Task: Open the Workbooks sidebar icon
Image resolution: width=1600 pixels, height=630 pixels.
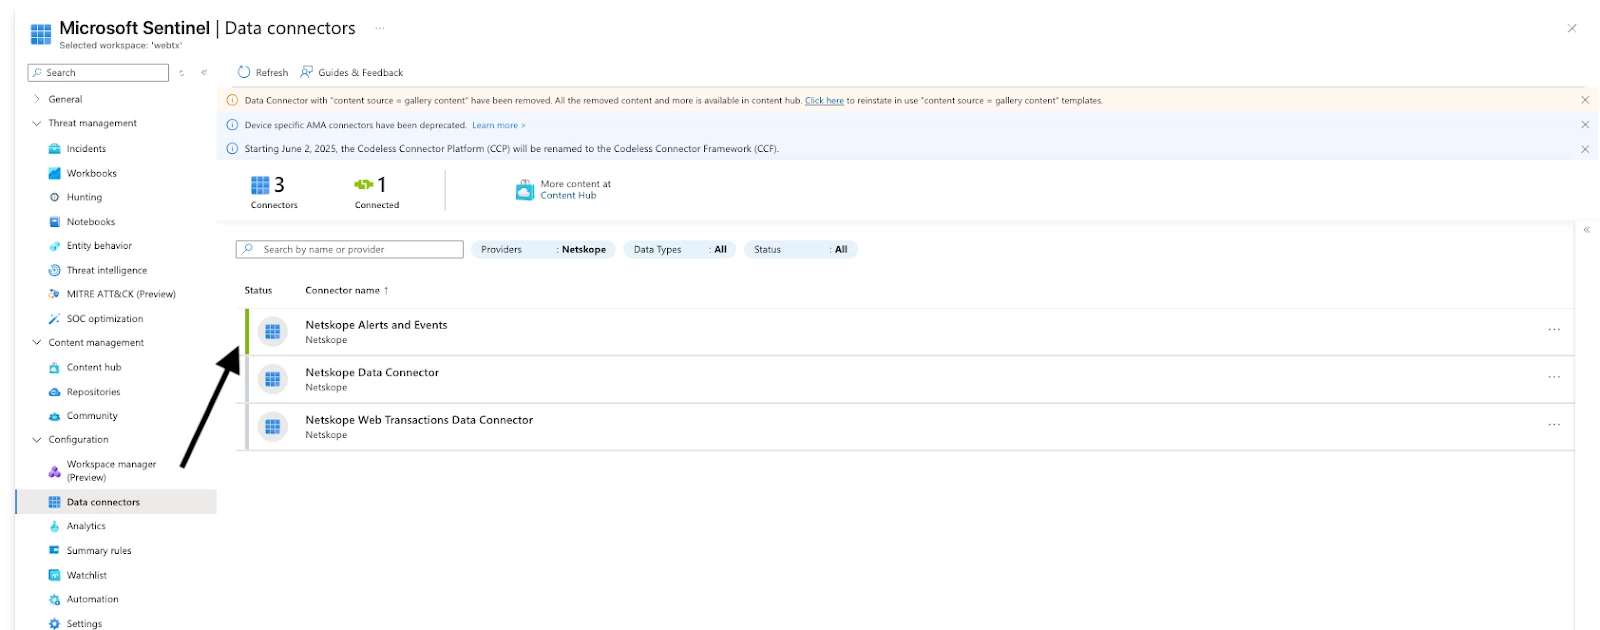Action: (55, 173)
